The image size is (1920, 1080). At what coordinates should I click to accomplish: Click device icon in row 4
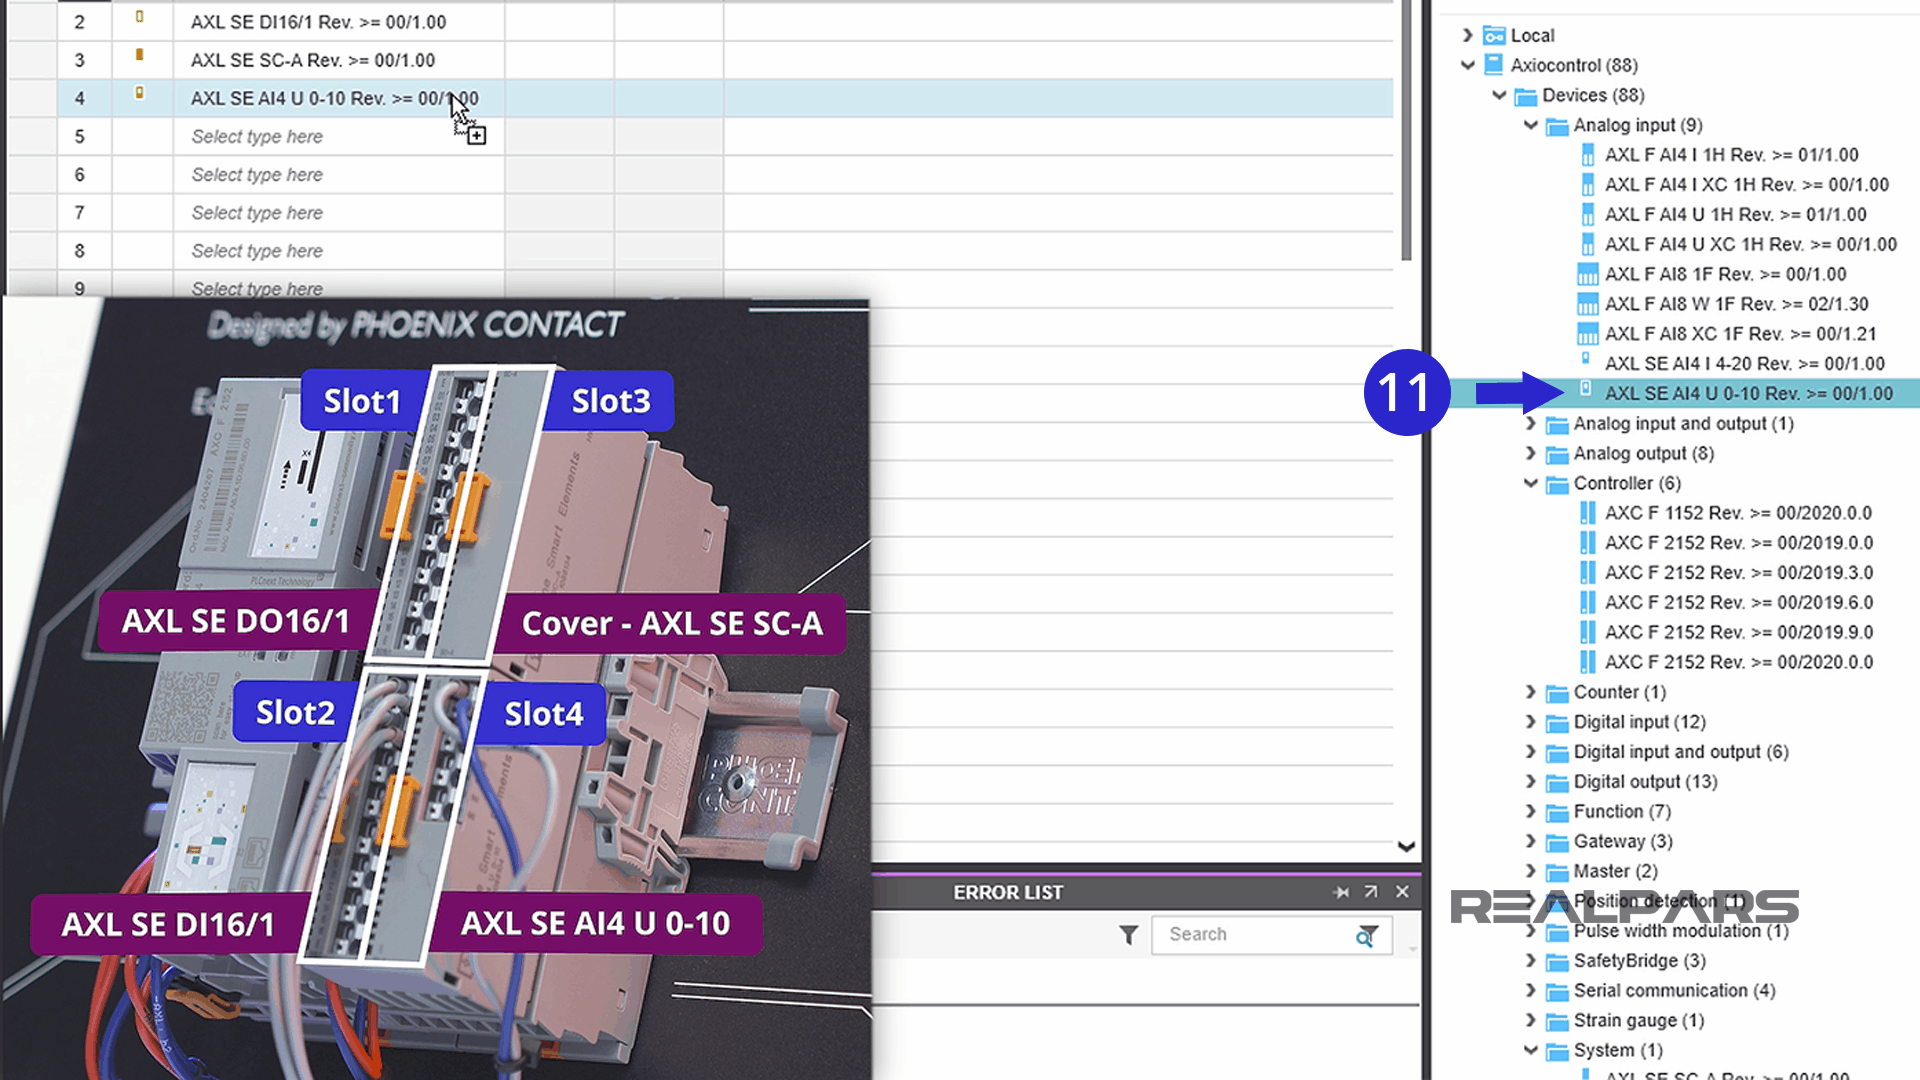click(x=139, y=93)
